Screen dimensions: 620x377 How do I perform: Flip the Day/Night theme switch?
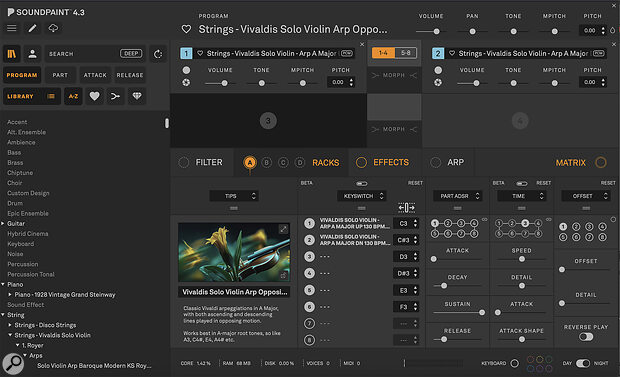[x=582, y=363]
